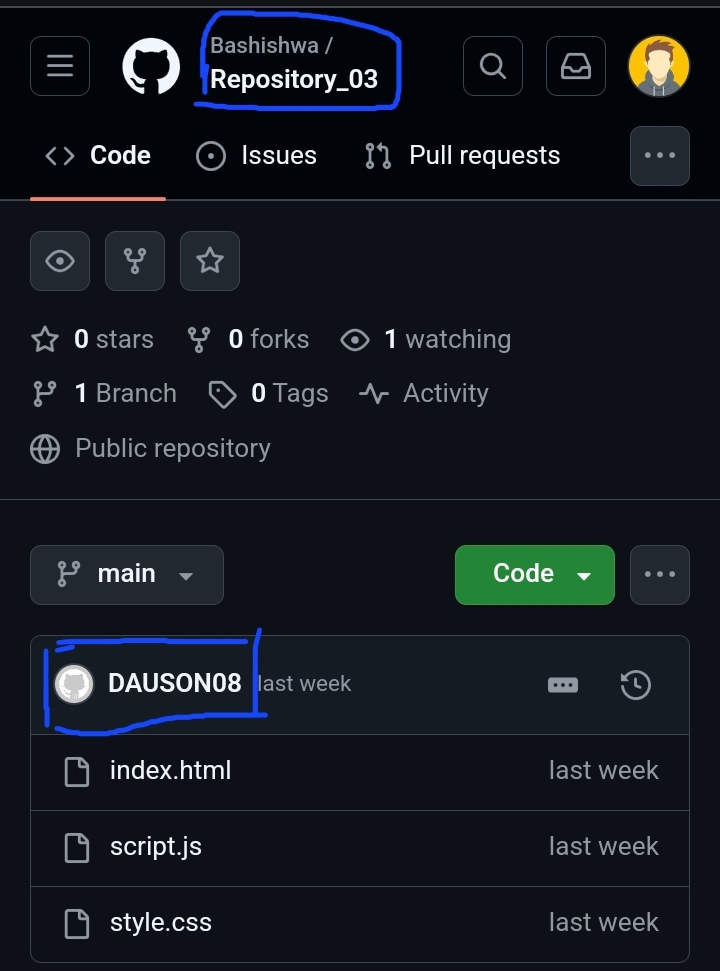Star the repository with star button
The width and height of the screenshot is (720, 971).
pyautogui.click(x=209, y=261)
